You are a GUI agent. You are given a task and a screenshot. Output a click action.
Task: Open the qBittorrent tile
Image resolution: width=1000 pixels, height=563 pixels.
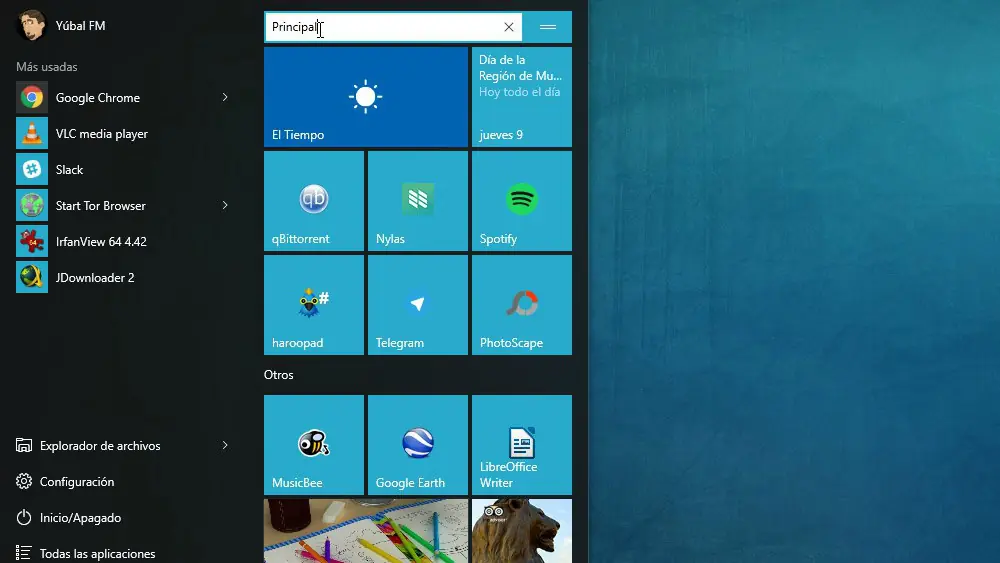pyautogui.click(x=314, y=201)
